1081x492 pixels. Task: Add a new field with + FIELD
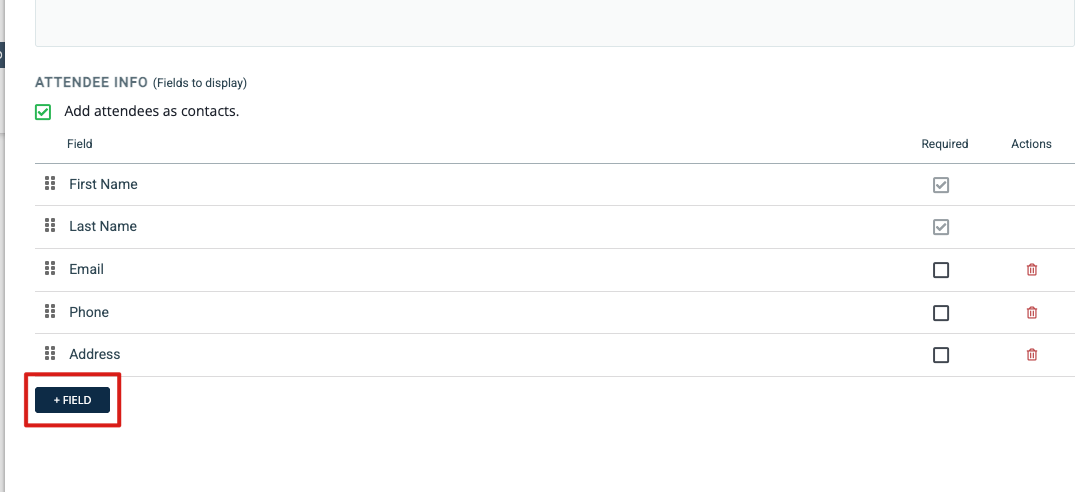tap(72, 400)
